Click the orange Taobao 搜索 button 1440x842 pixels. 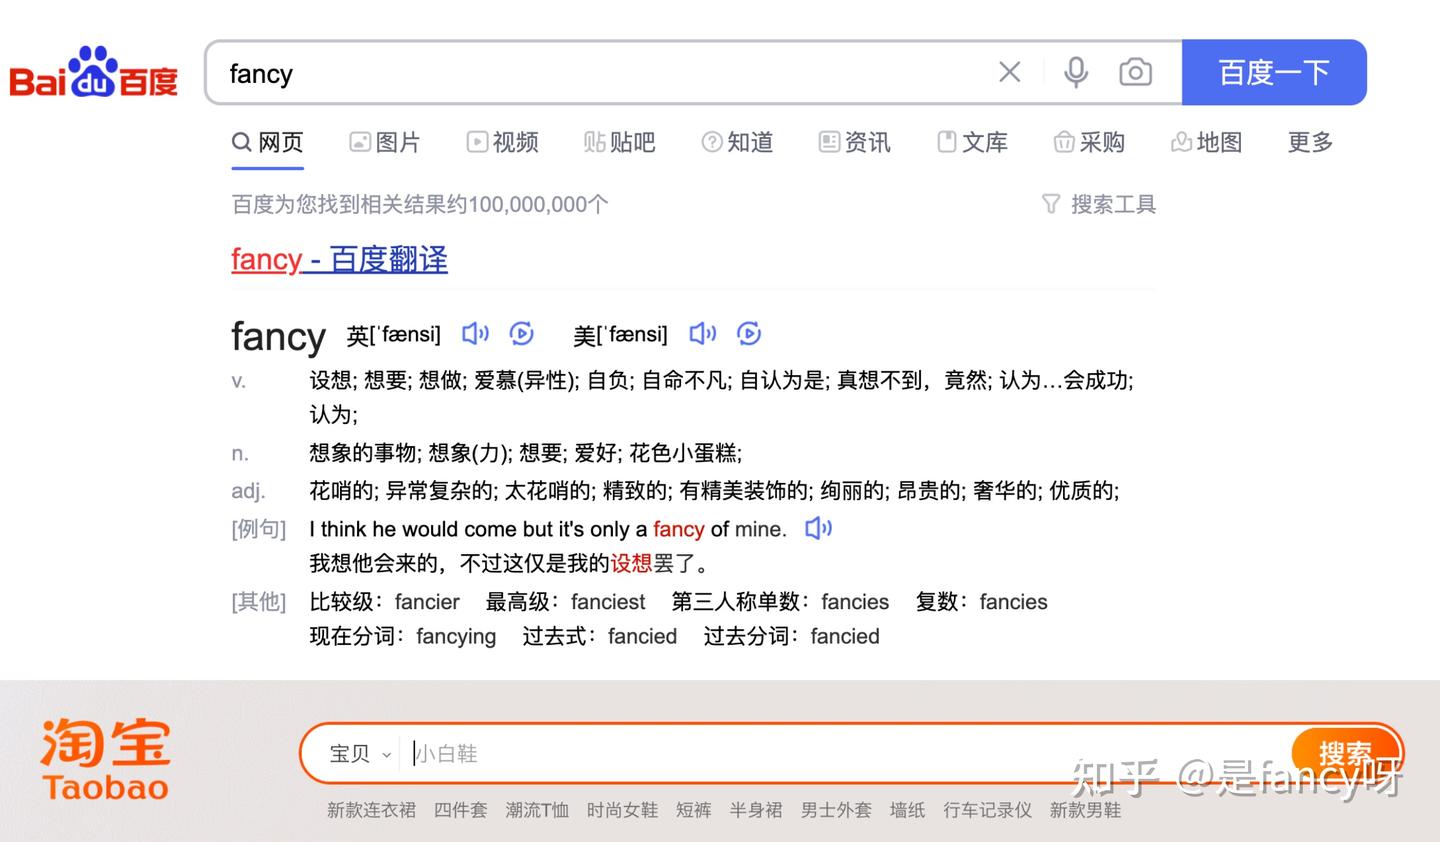(1345, 753)
